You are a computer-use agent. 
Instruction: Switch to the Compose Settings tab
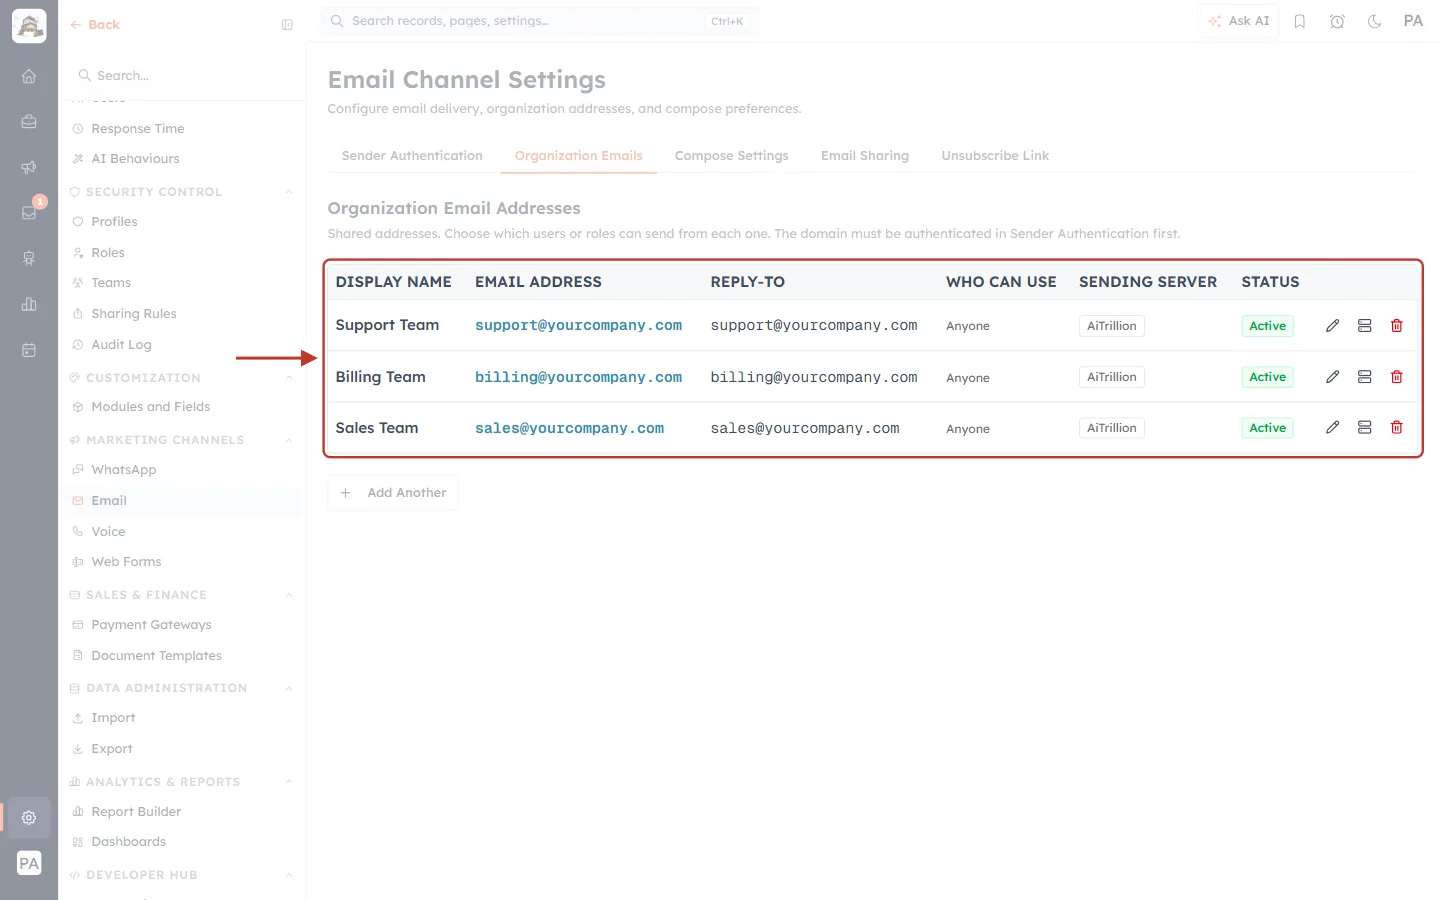click(x=732, y=156)
